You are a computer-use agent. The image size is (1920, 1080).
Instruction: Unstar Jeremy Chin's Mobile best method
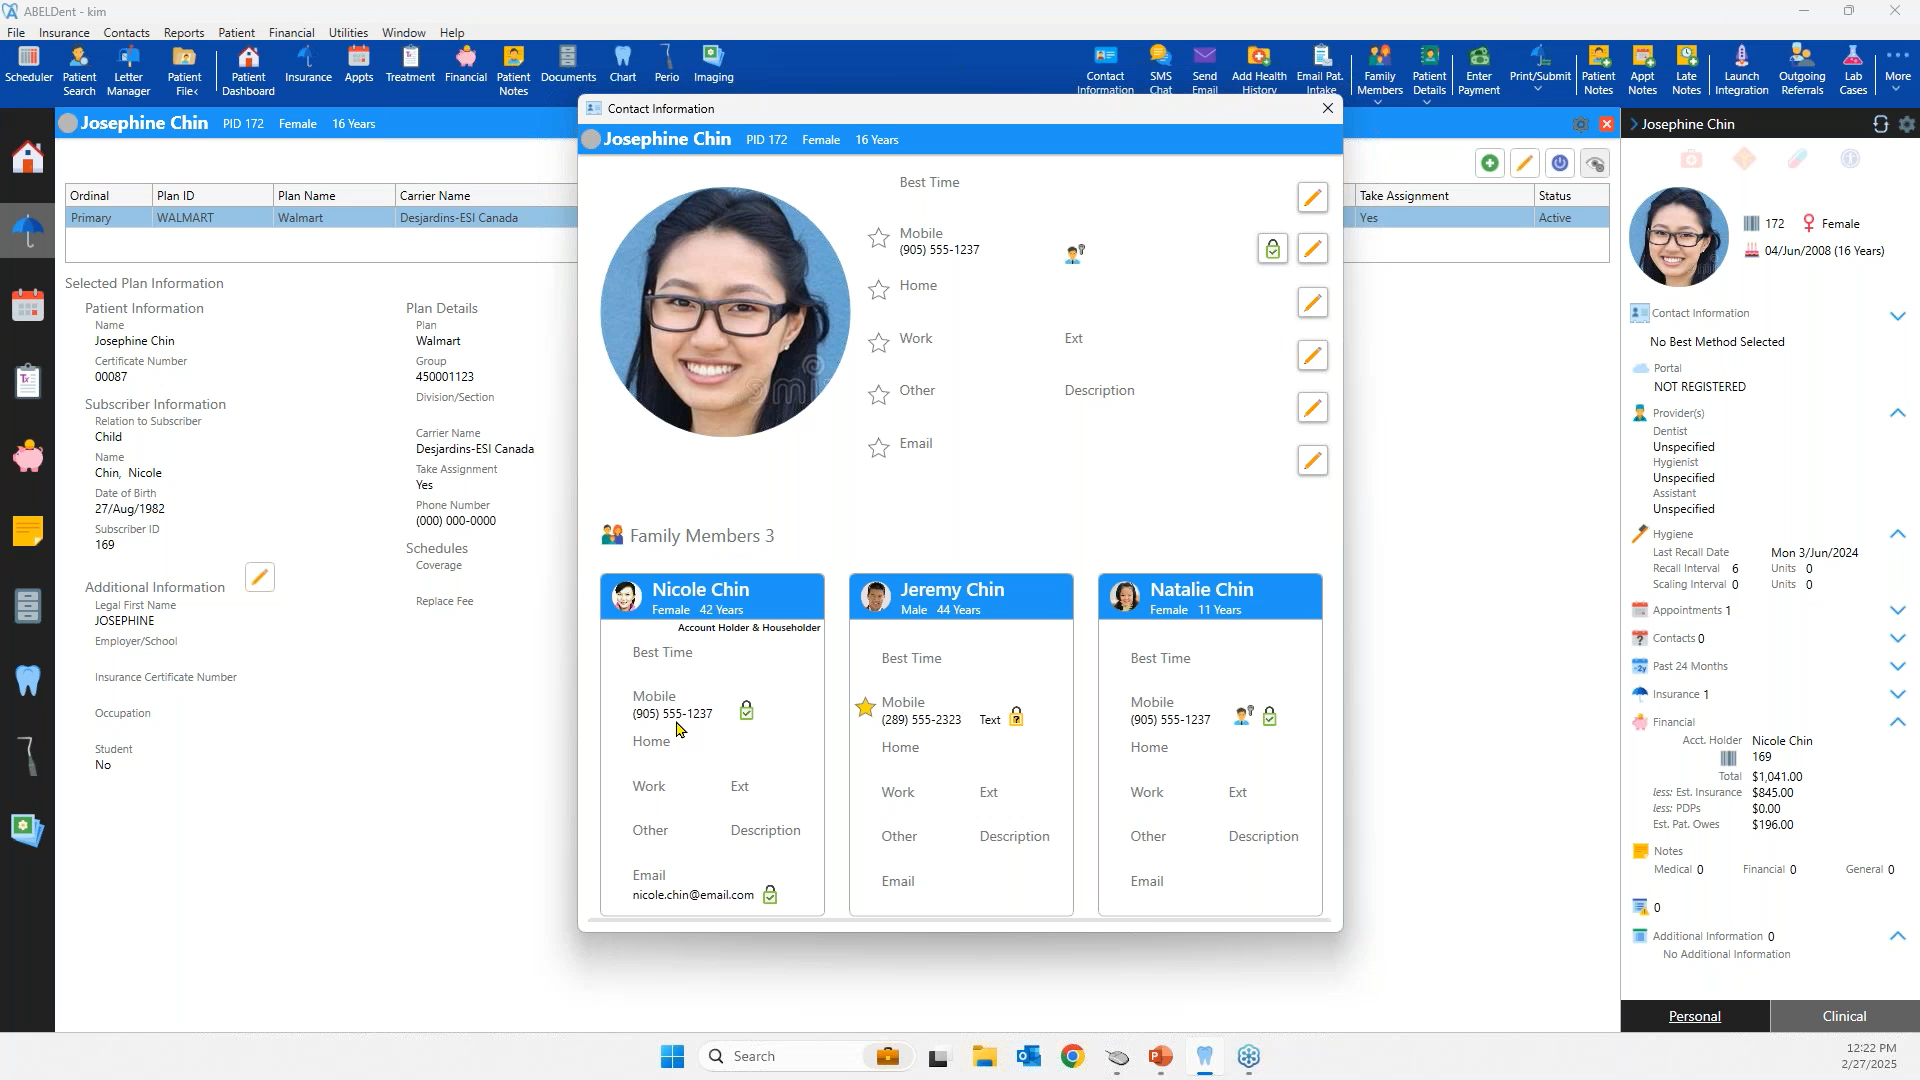click(x=863, y=707)
